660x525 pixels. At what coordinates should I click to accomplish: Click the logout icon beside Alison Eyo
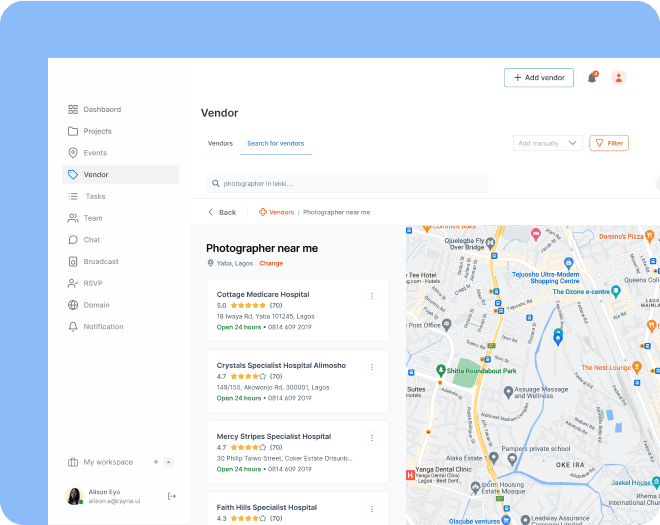(172, 496)
